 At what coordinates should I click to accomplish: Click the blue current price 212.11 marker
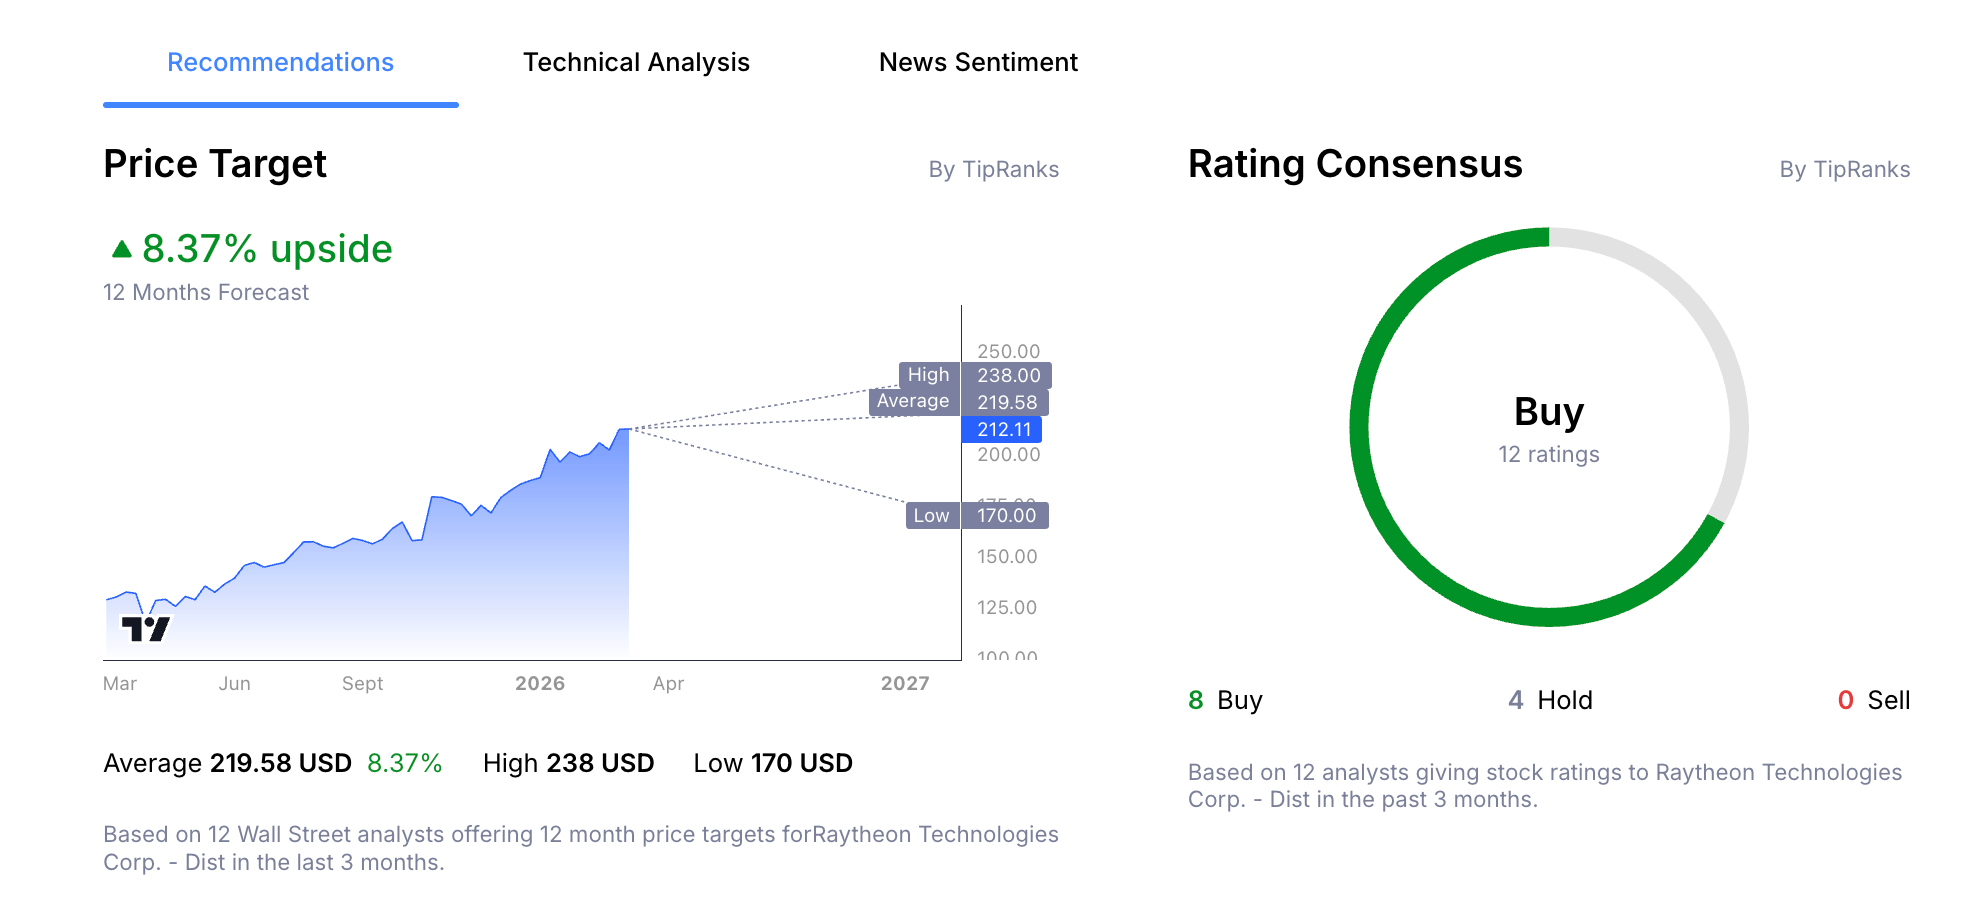[x=1000, y=430]
